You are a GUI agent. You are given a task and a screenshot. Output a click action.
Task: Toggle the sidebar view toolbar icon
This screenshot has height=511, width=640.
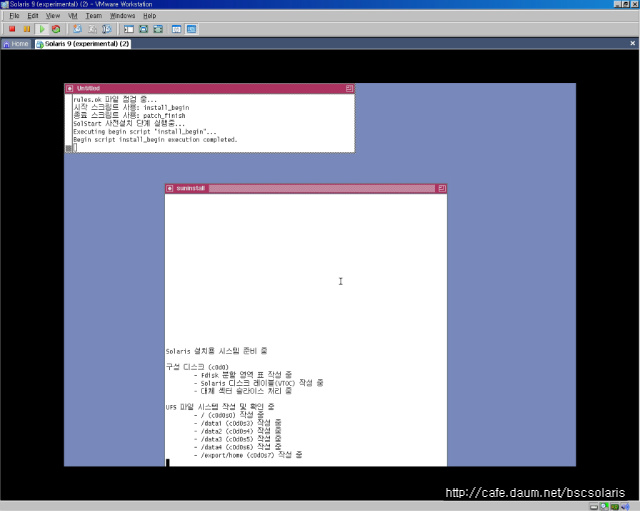[129, 29]
